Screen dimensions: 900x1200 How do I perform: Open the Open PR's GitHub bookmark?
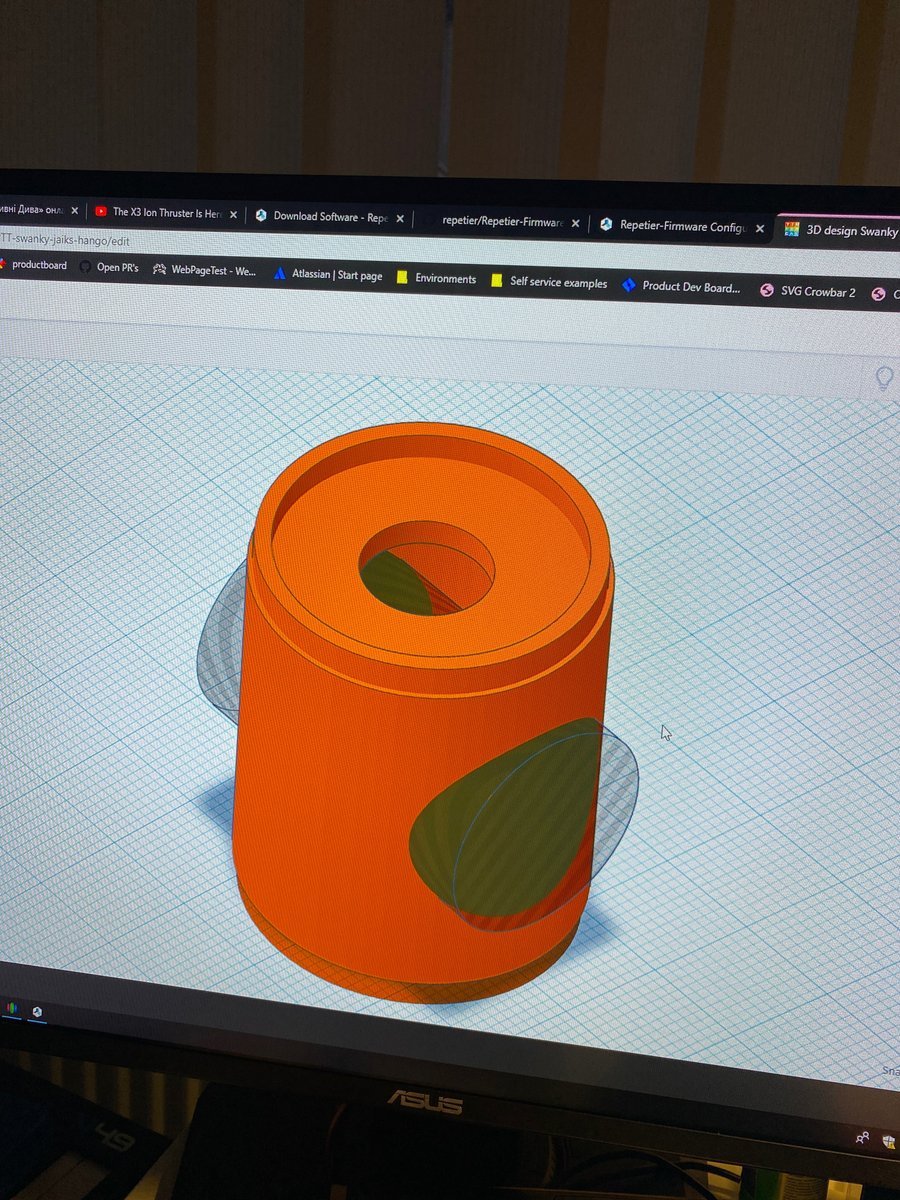tap(110, 267)
